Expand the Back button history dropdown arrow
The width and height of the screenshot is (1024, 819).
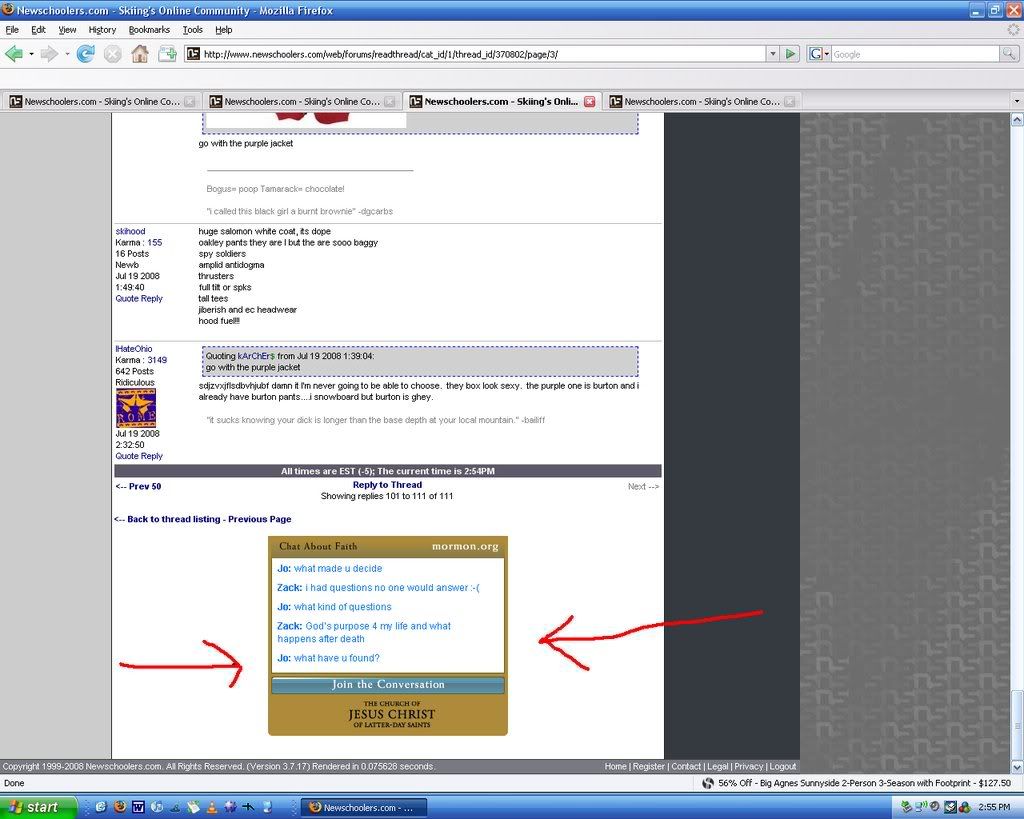point(31,54)
